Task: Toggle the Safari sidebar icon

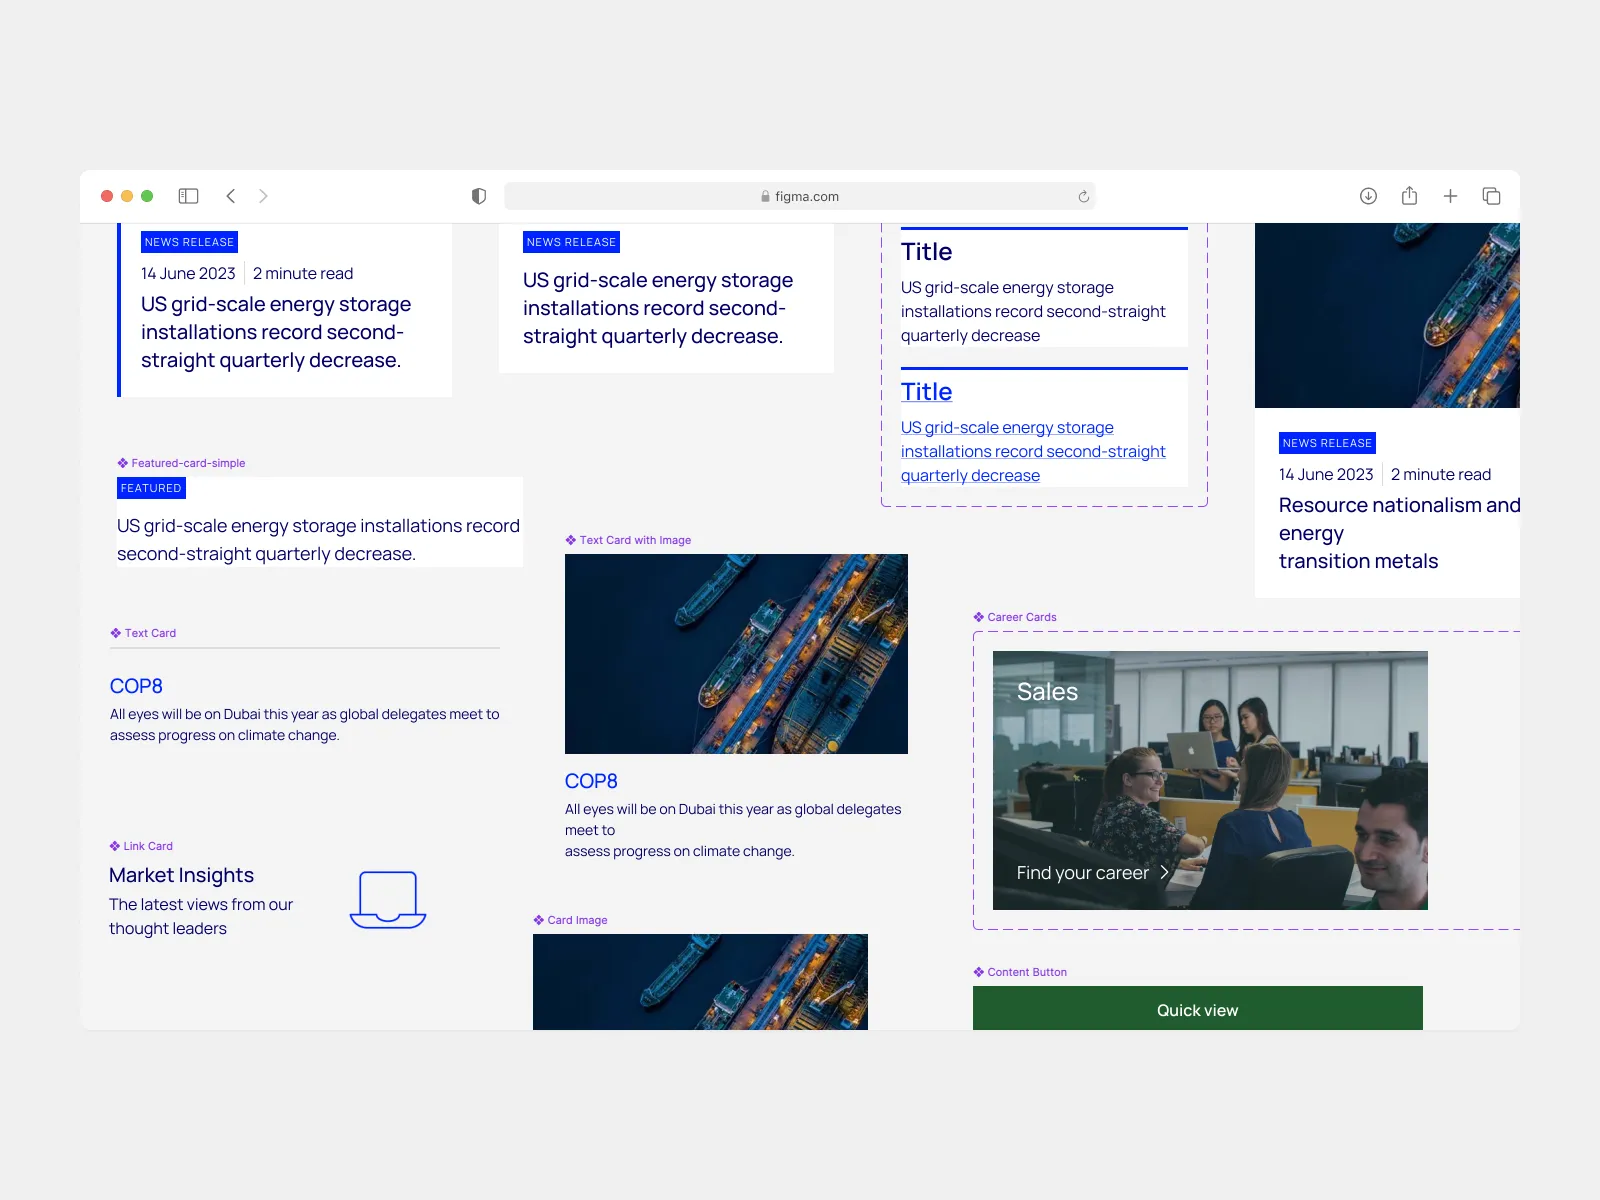Action: 188,196
